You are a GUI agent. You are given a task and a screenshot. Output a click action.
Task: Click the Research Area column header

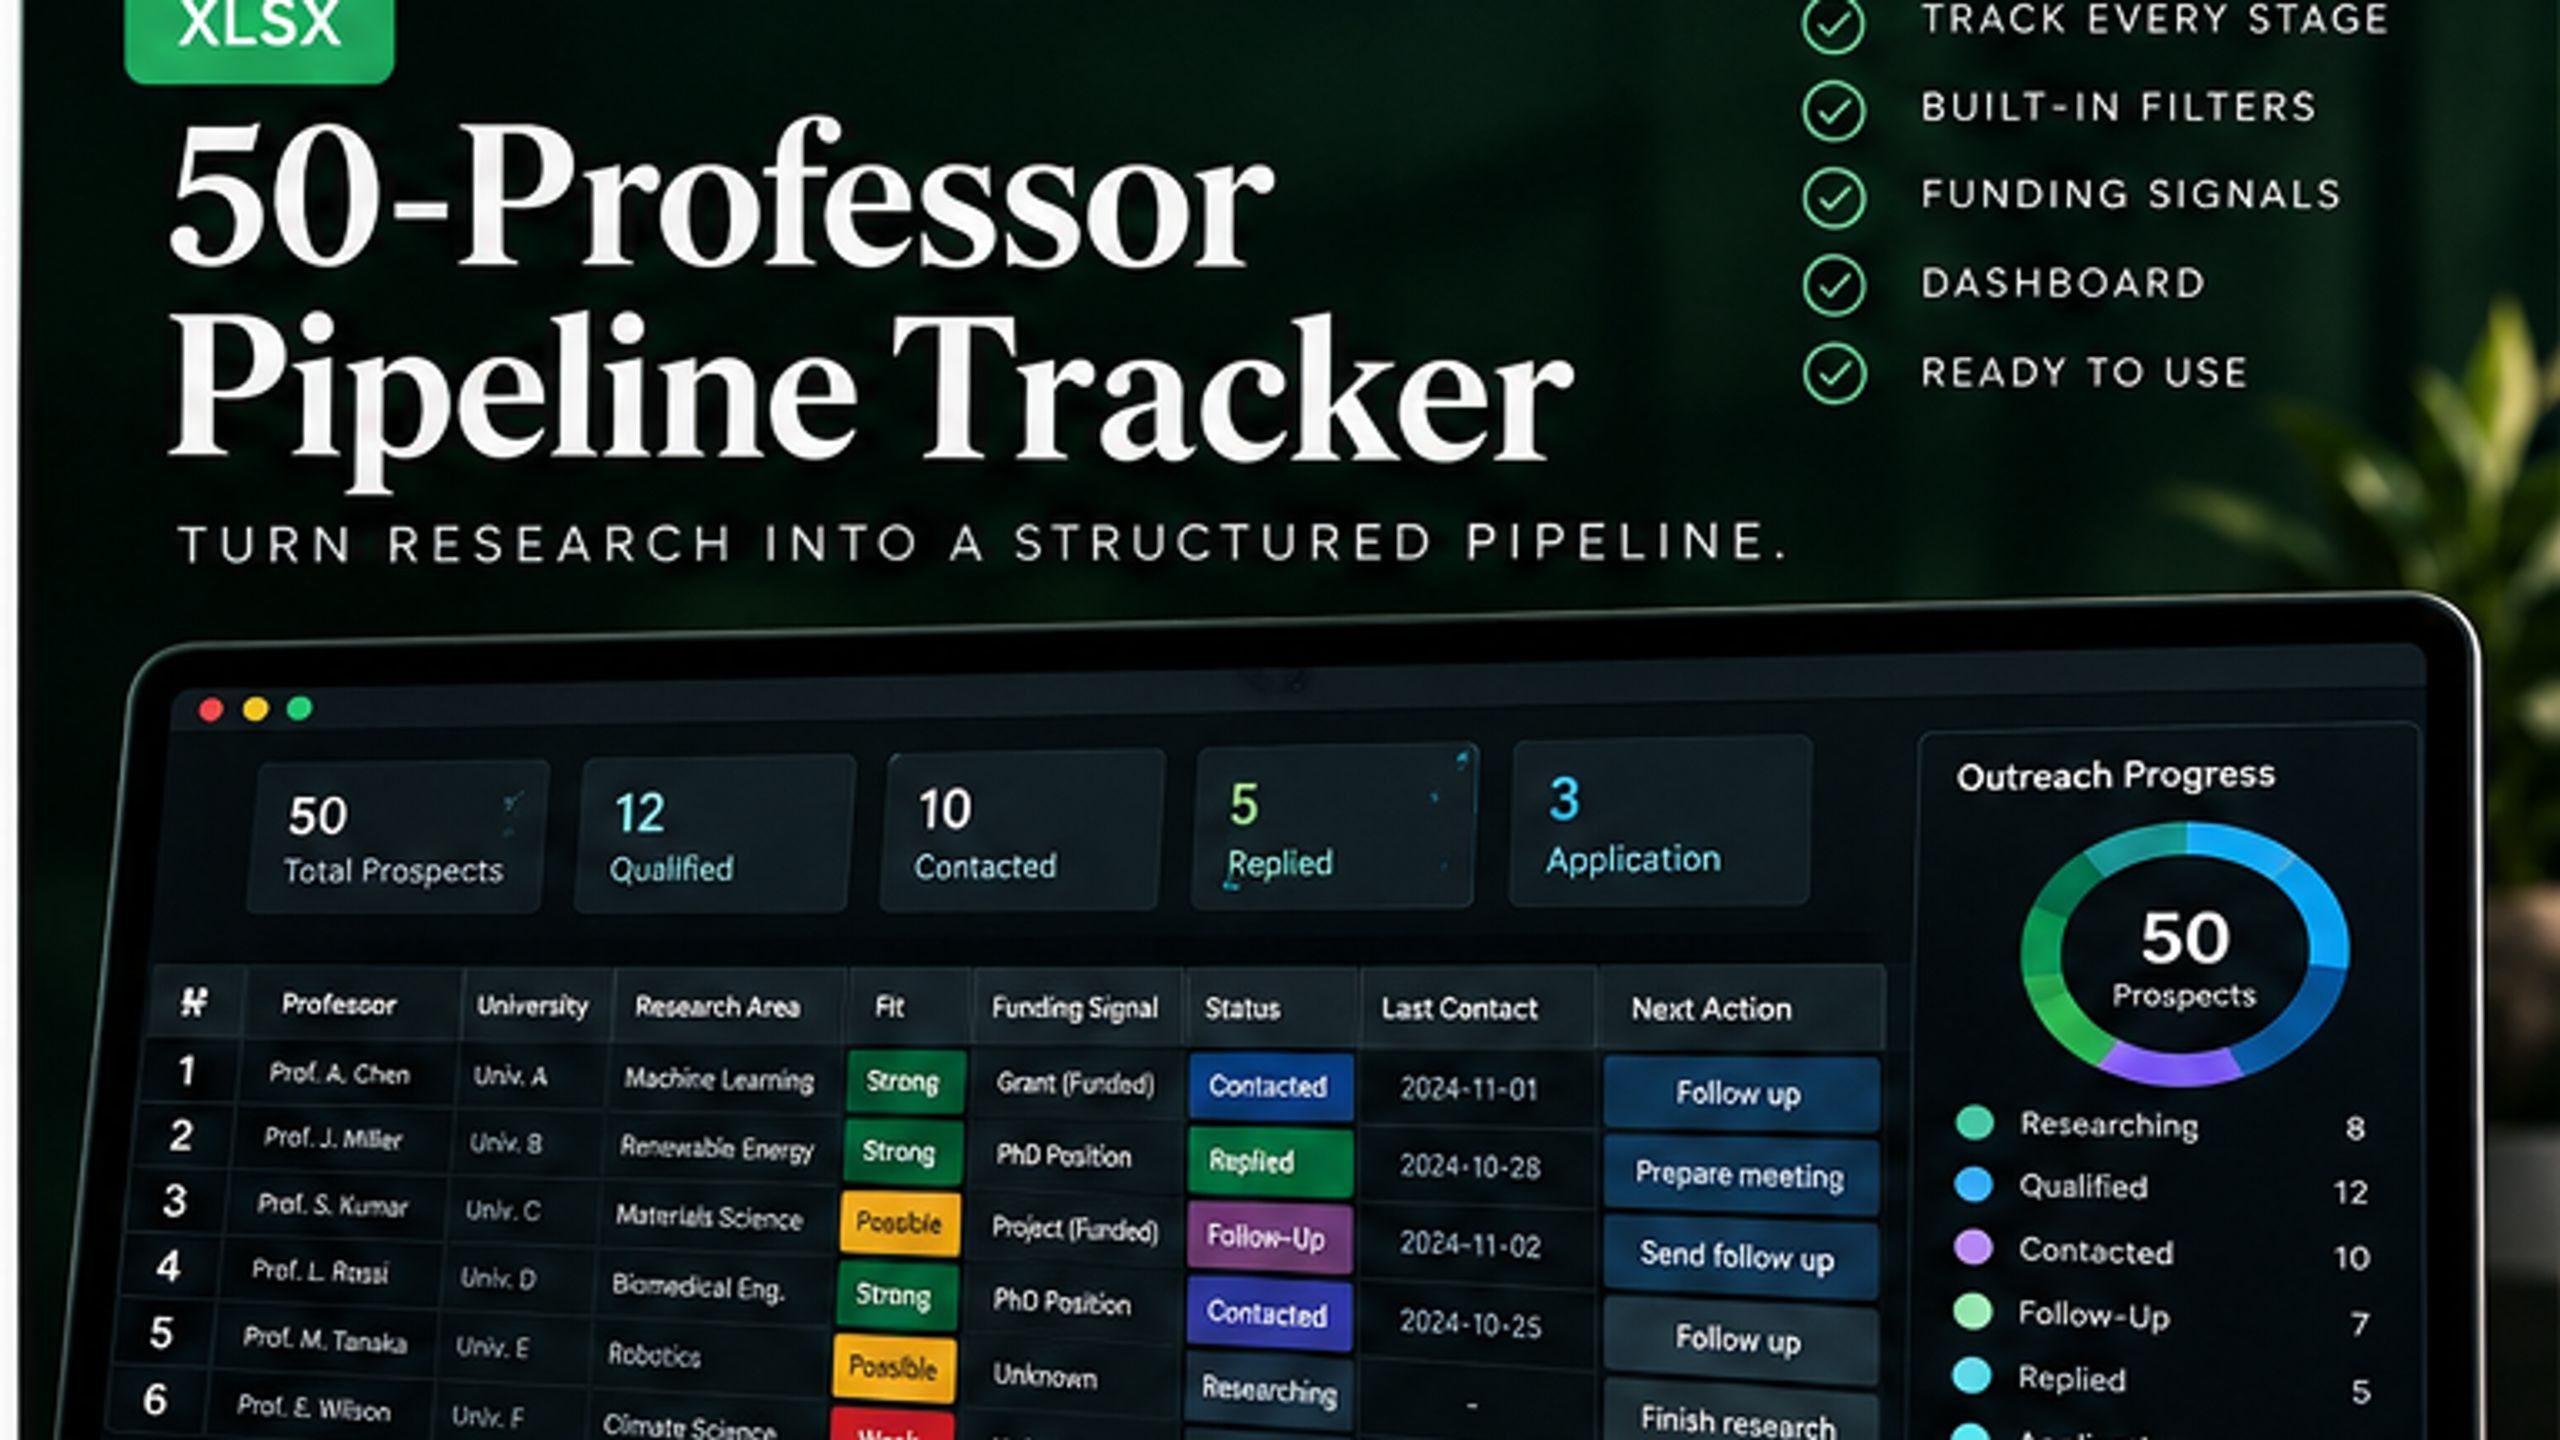[717, 1006]
